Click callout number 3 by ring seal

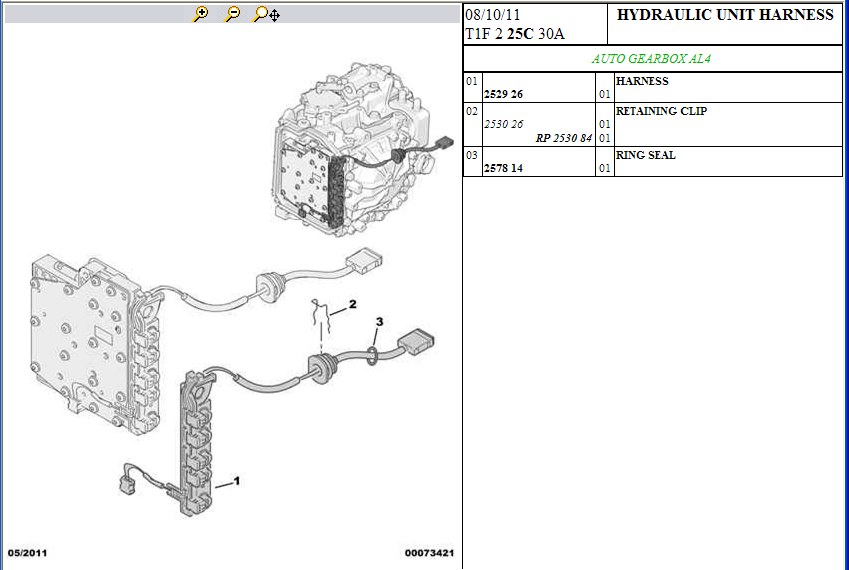(x=379, y=321)
